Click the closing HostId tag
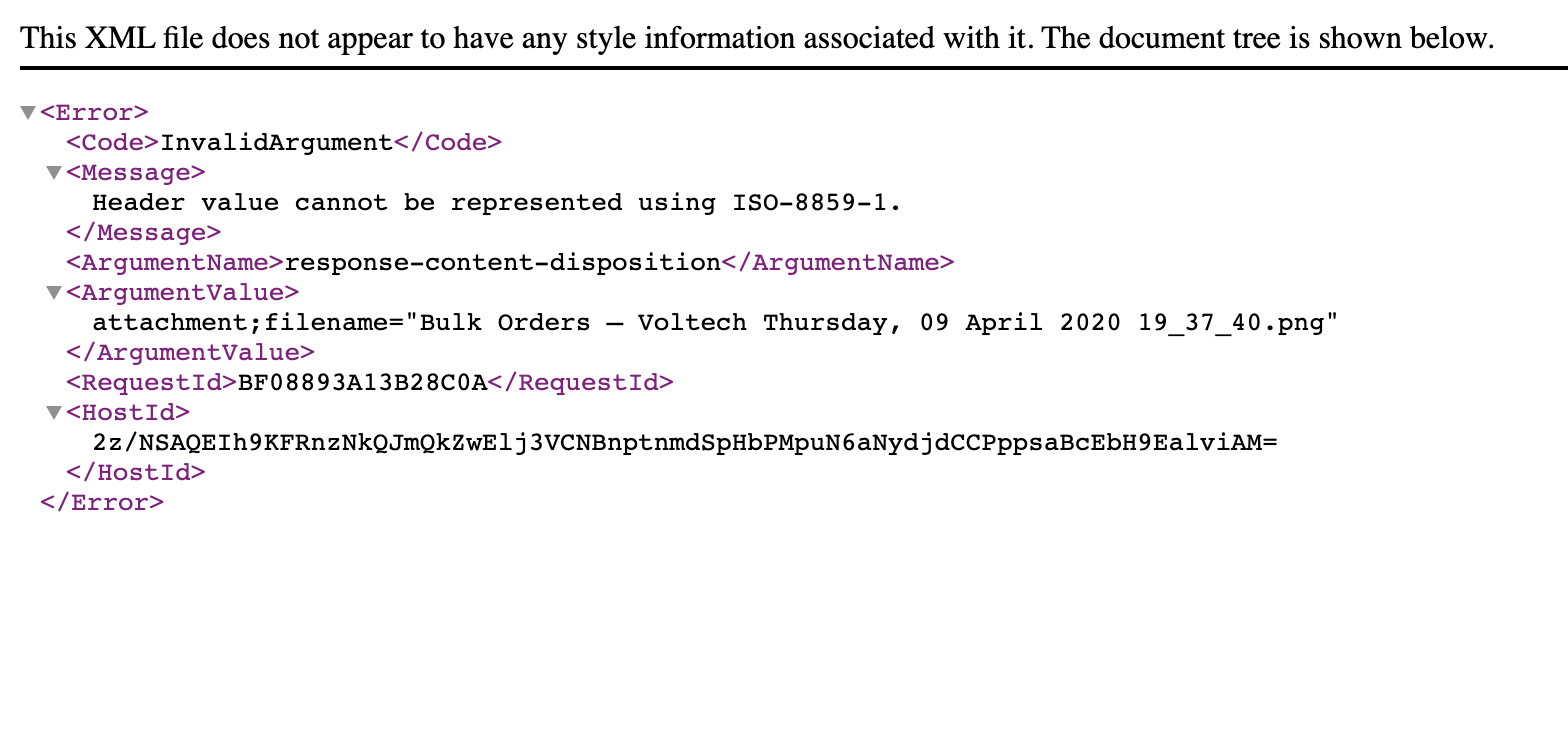 136,473
